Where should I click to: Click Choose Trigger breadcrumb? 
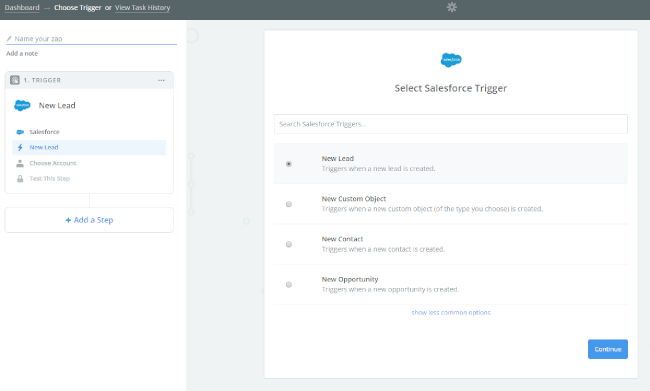(x=78, y=7)
